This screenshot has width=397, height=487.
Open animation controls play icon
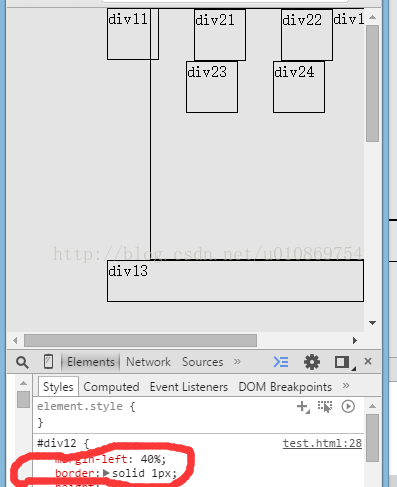coord(348,406)
